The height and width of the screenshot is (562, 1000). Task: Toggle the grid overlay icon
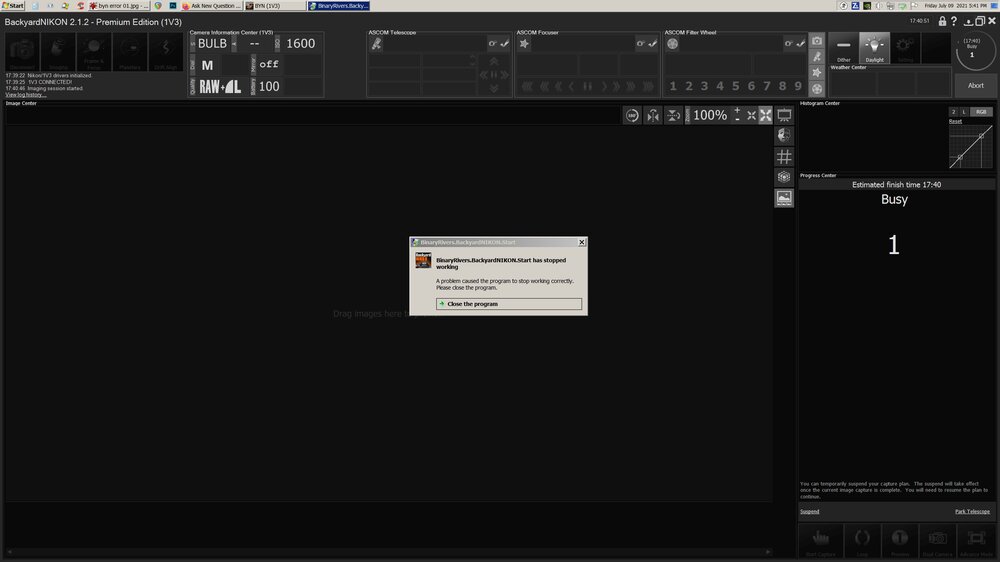pos(784,157)
